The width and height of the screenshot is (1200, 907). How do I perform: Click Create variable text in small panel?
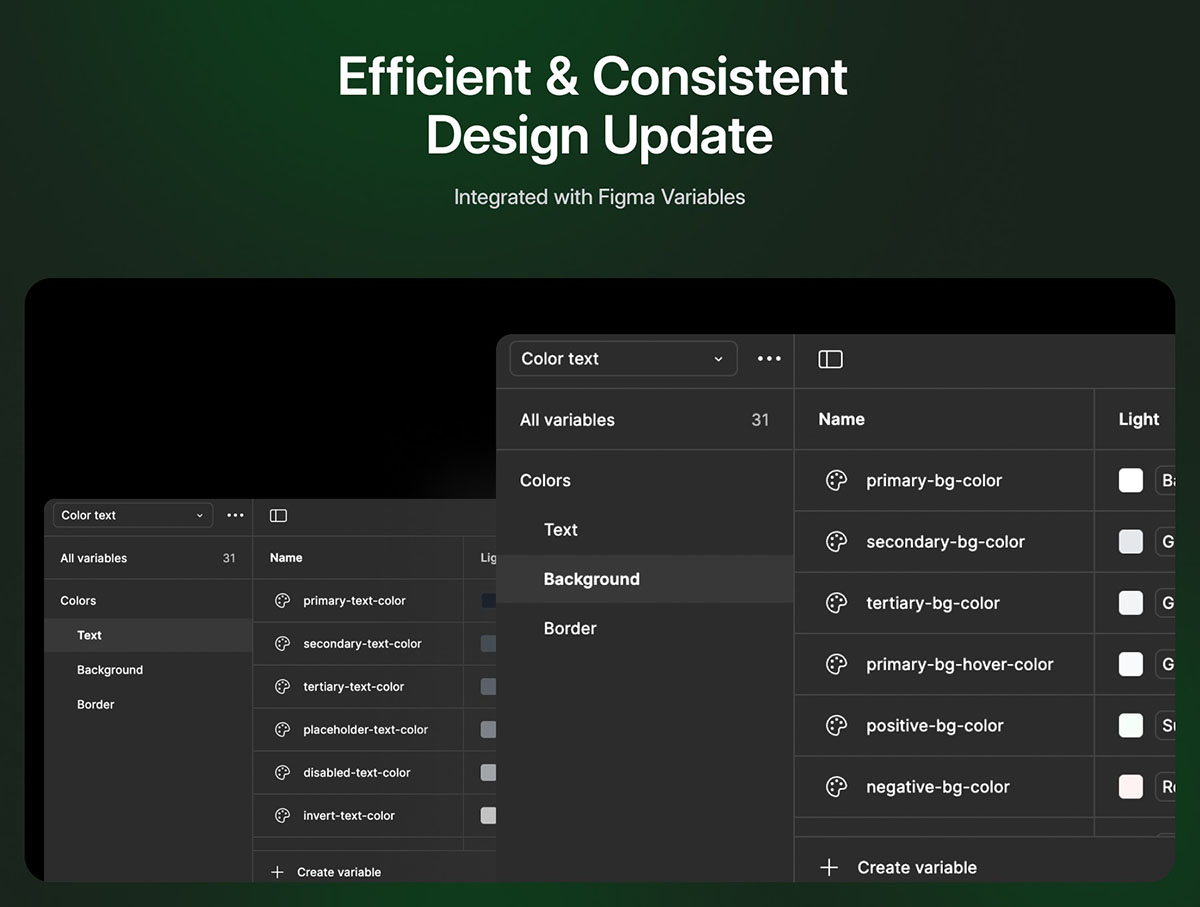click(339, 872)
